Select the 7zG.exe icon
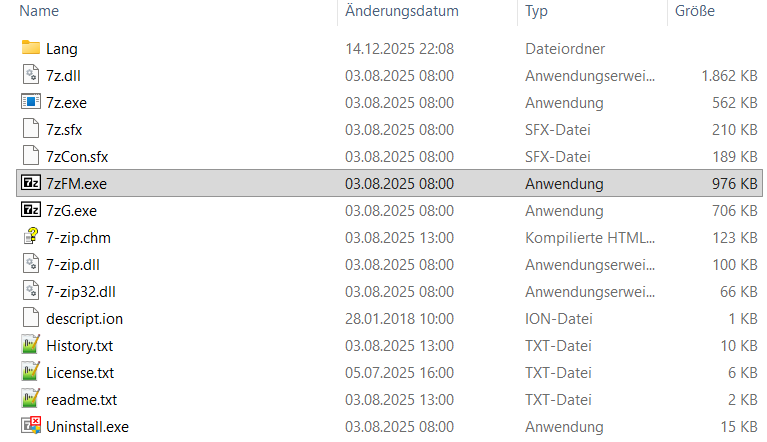The width and height of the screenshot is (767, 442). point(30,211)
